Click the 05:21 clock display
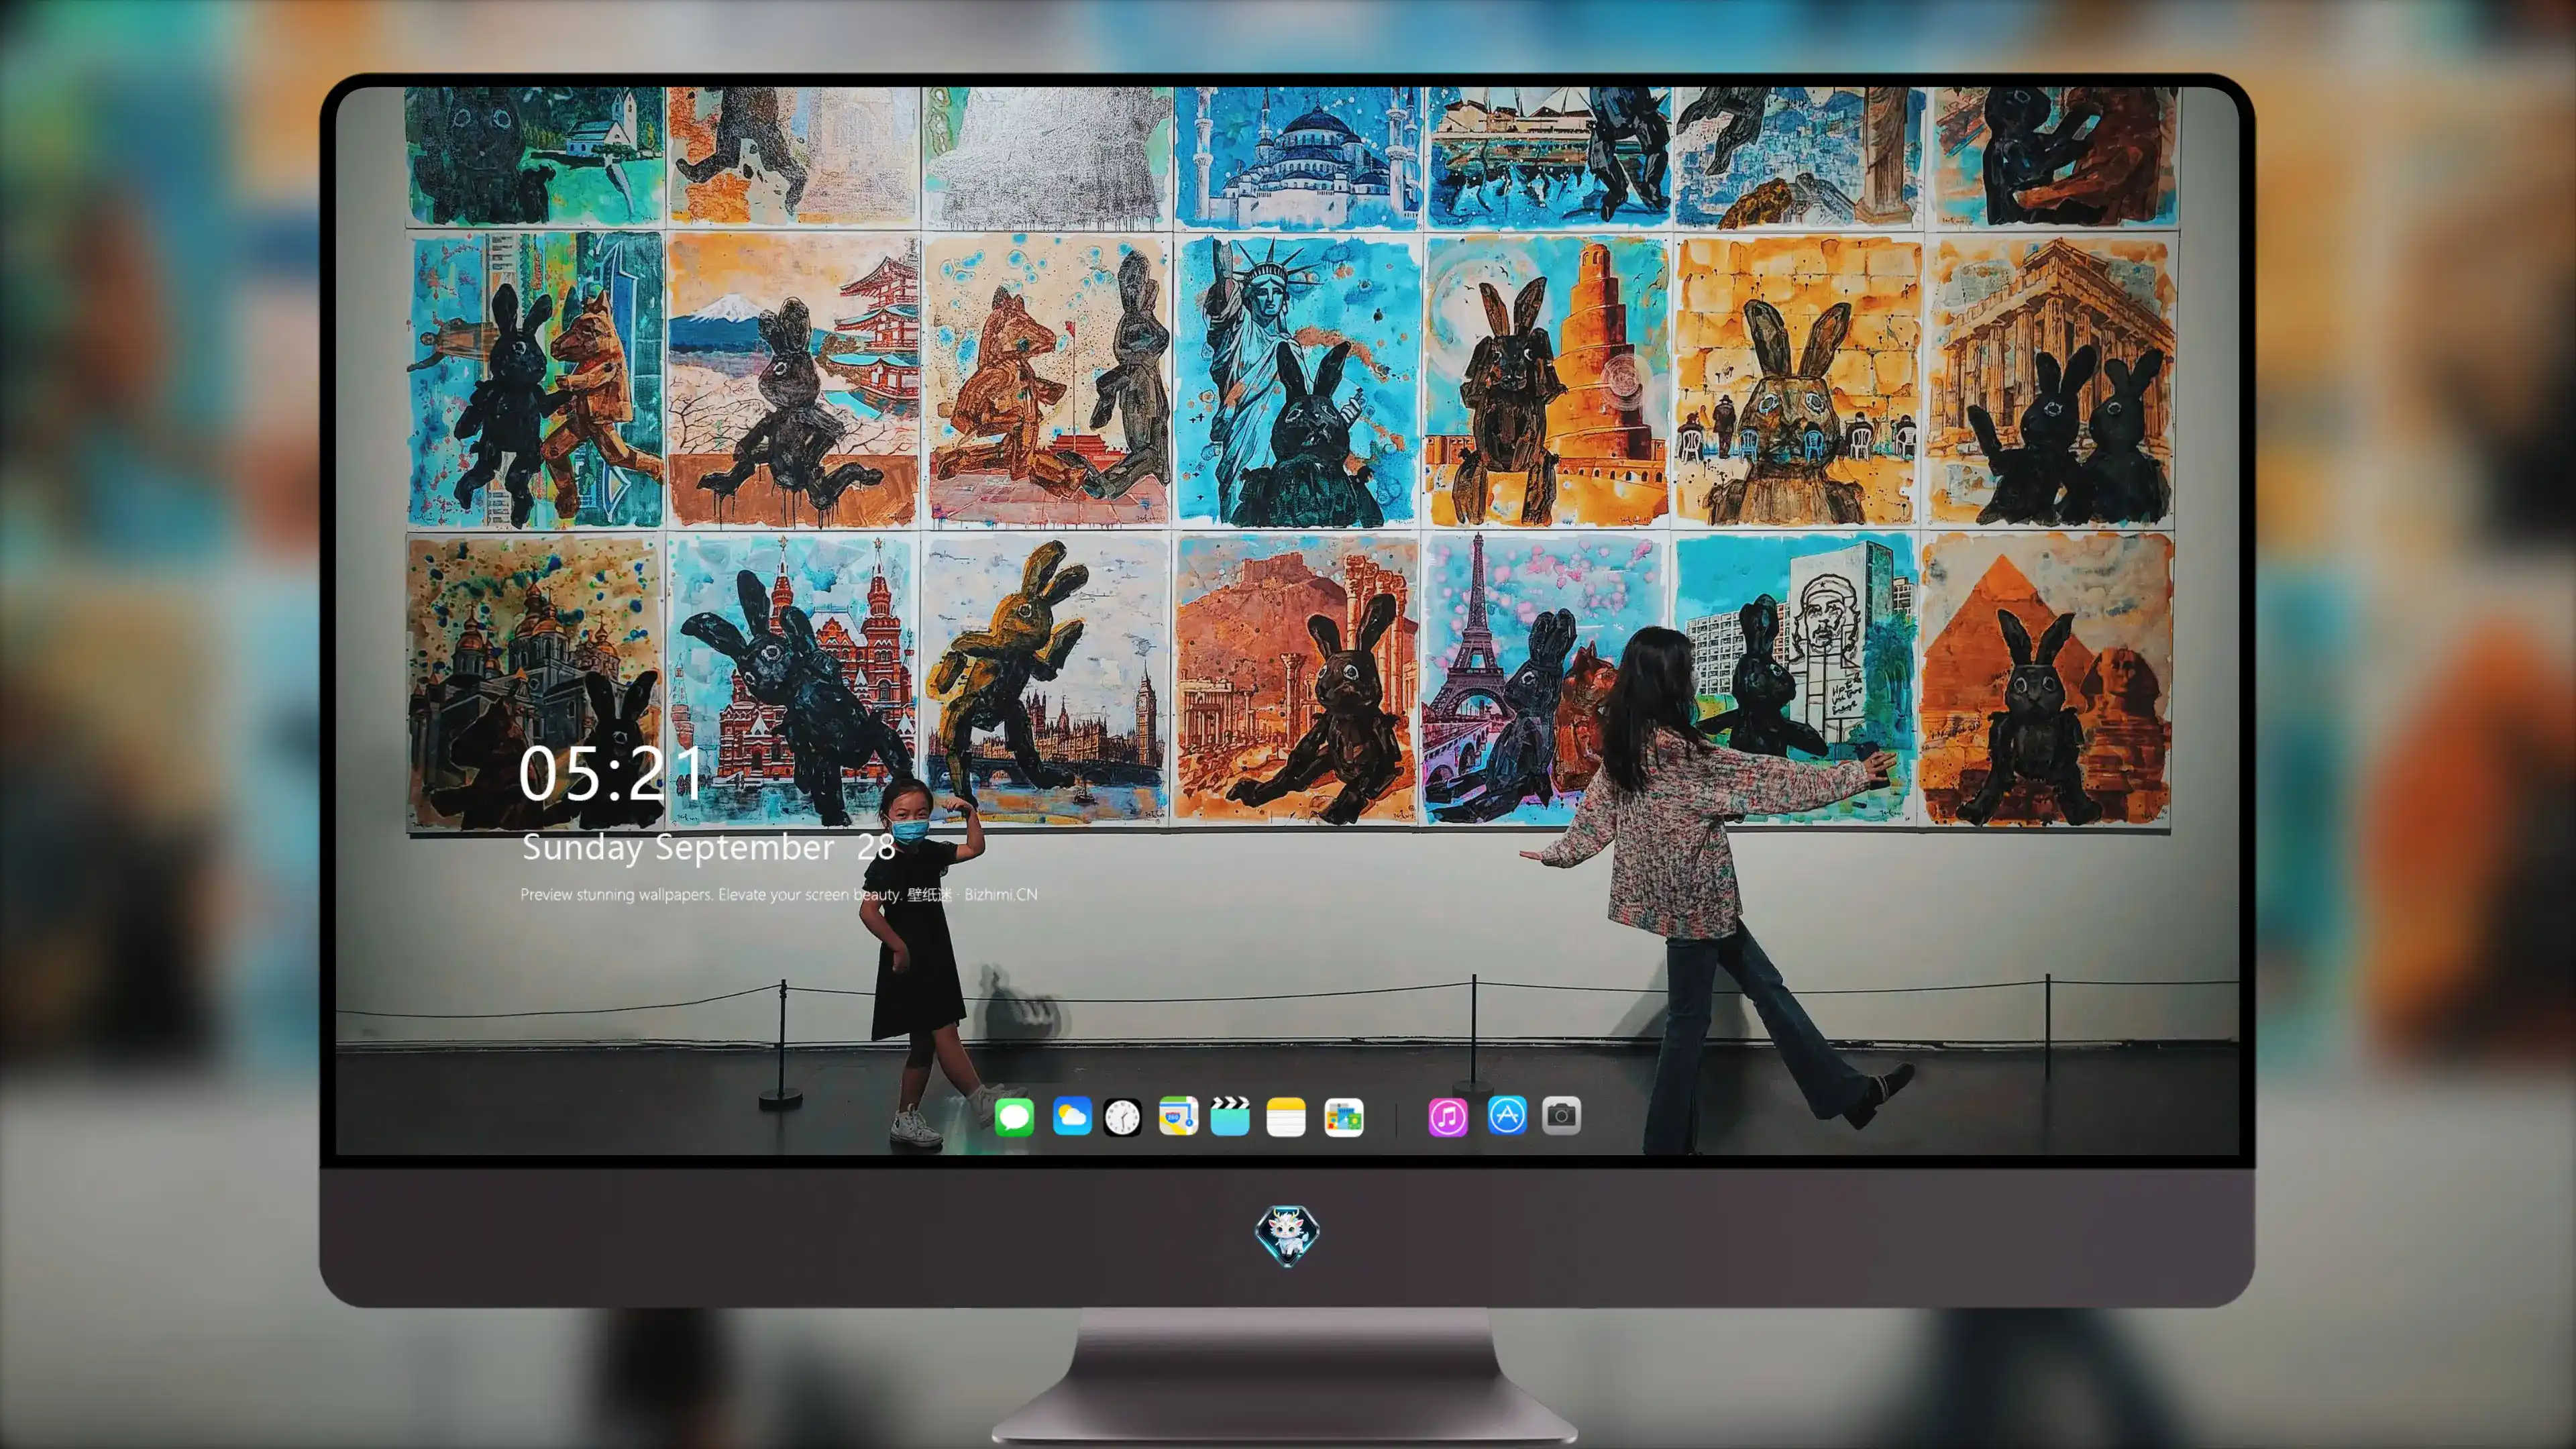This screenshot has height=1449, width=2576. (611, 773)
